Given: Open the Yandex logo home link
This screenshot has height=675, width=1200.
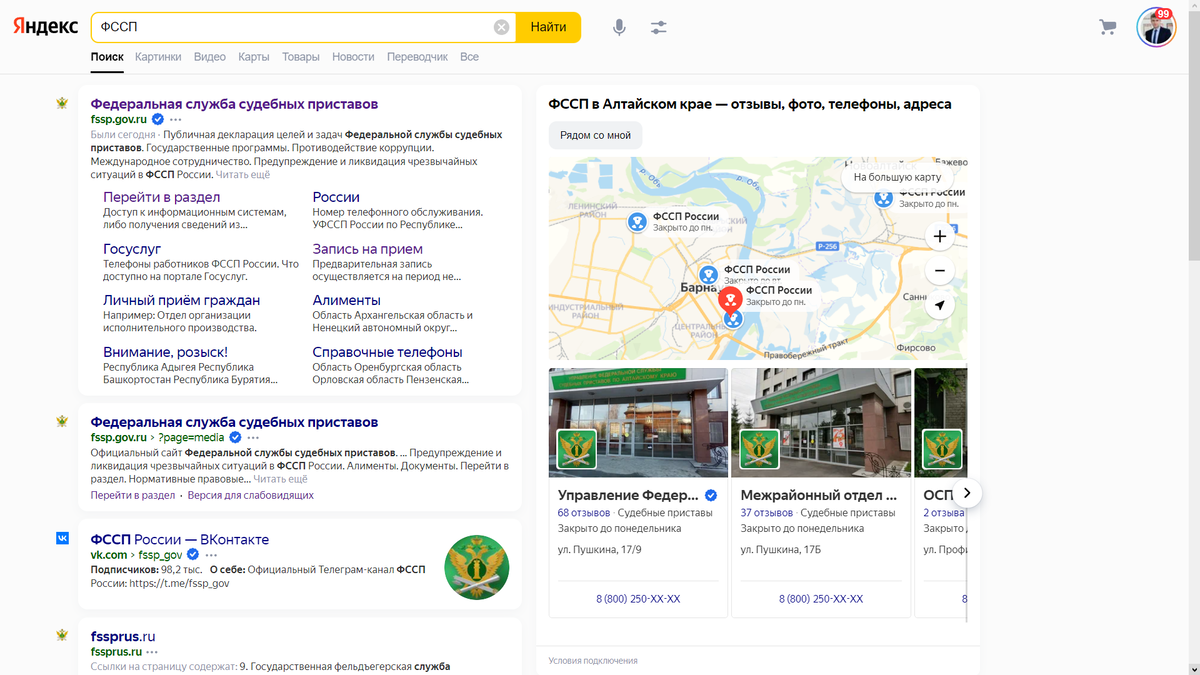Looking at the screenshot, I should pyautogui.click(x=45, y=27).
